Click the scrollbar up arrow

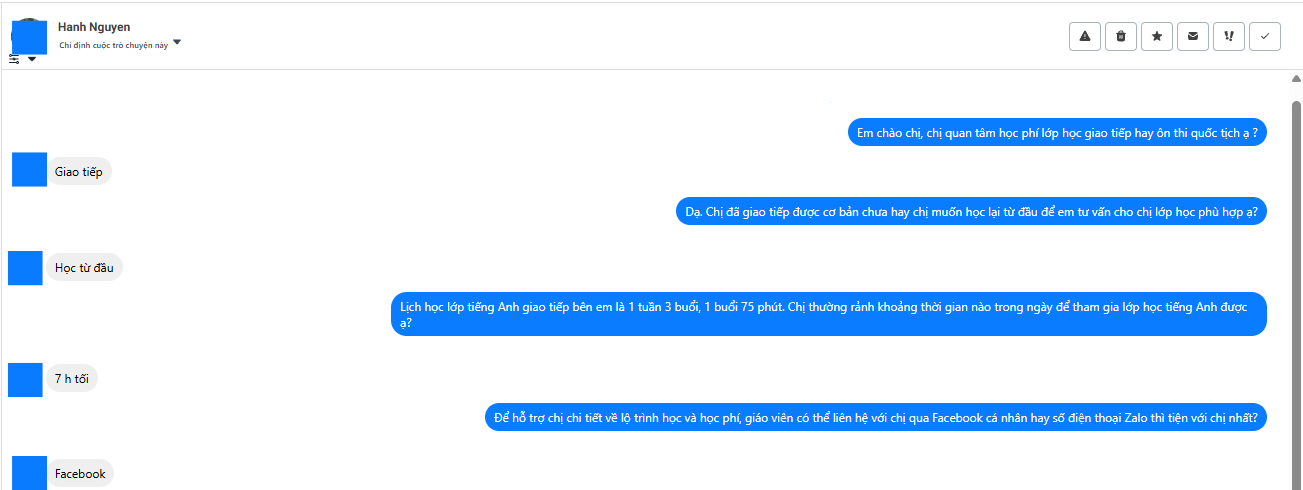pos(1297,79)
